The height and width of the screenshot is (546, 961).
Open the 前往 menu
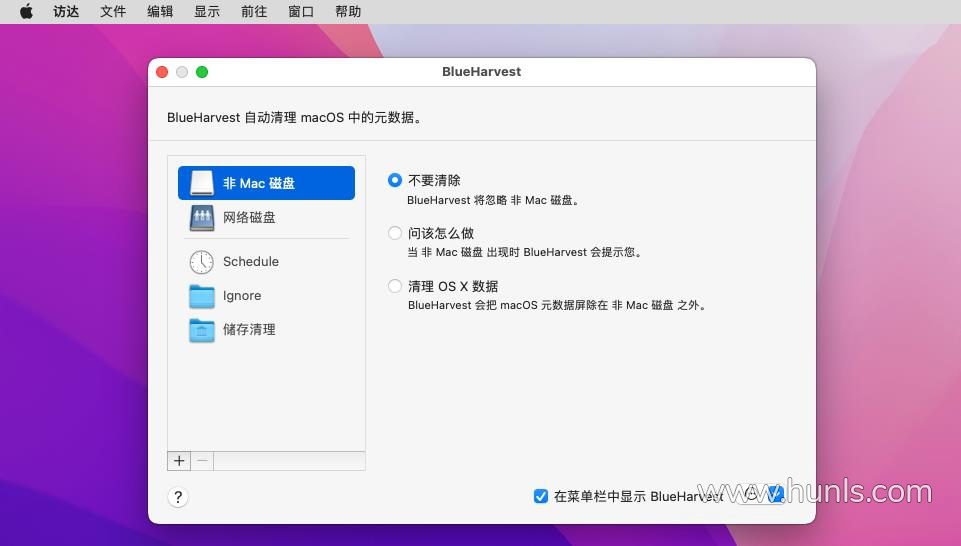(254, 12)
